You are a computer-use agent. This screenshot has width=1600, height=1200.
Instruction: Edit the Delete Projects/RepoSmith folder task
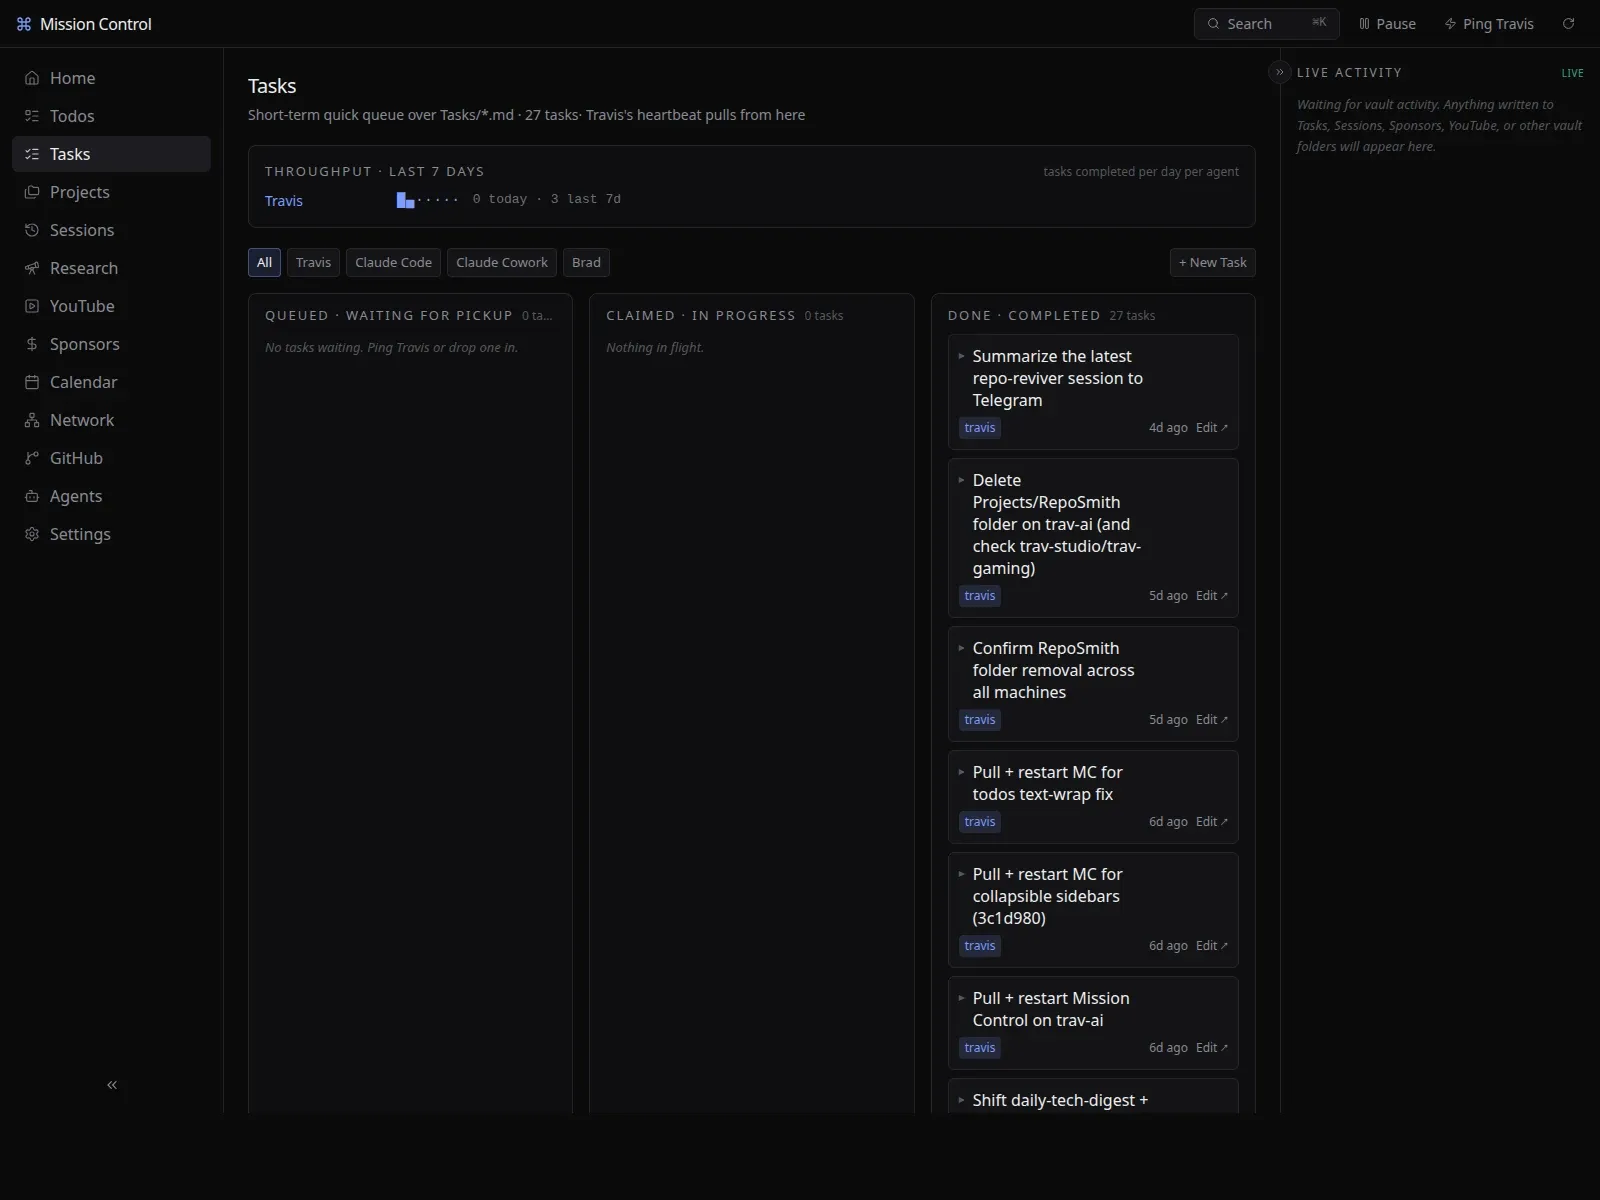click(1211, 596)
